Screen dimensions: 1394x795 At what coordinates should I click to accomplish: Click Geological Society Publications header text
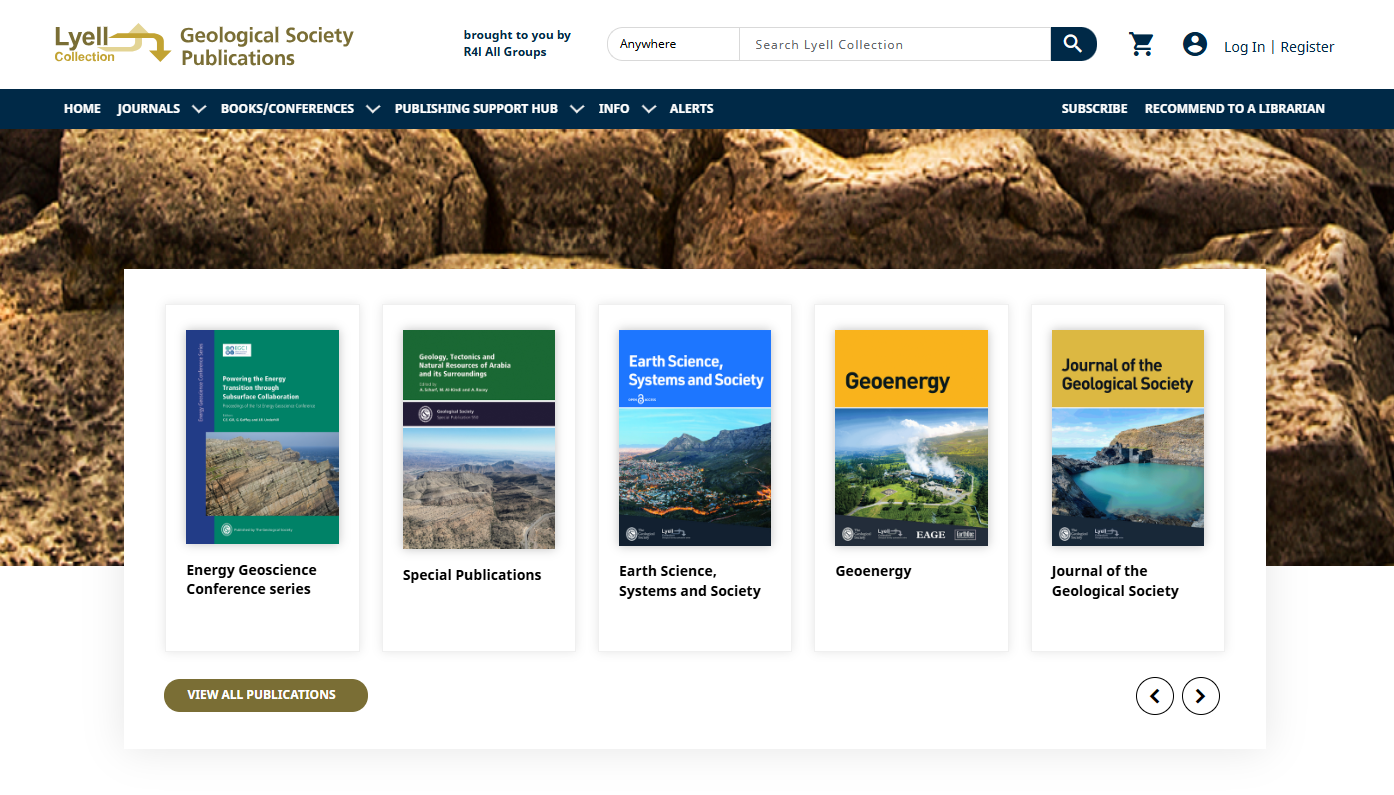point(267,46)
